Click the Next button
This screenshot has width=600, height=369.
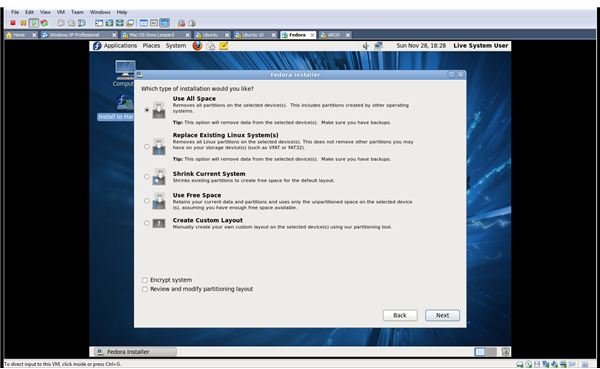click(x=442, y=315)
